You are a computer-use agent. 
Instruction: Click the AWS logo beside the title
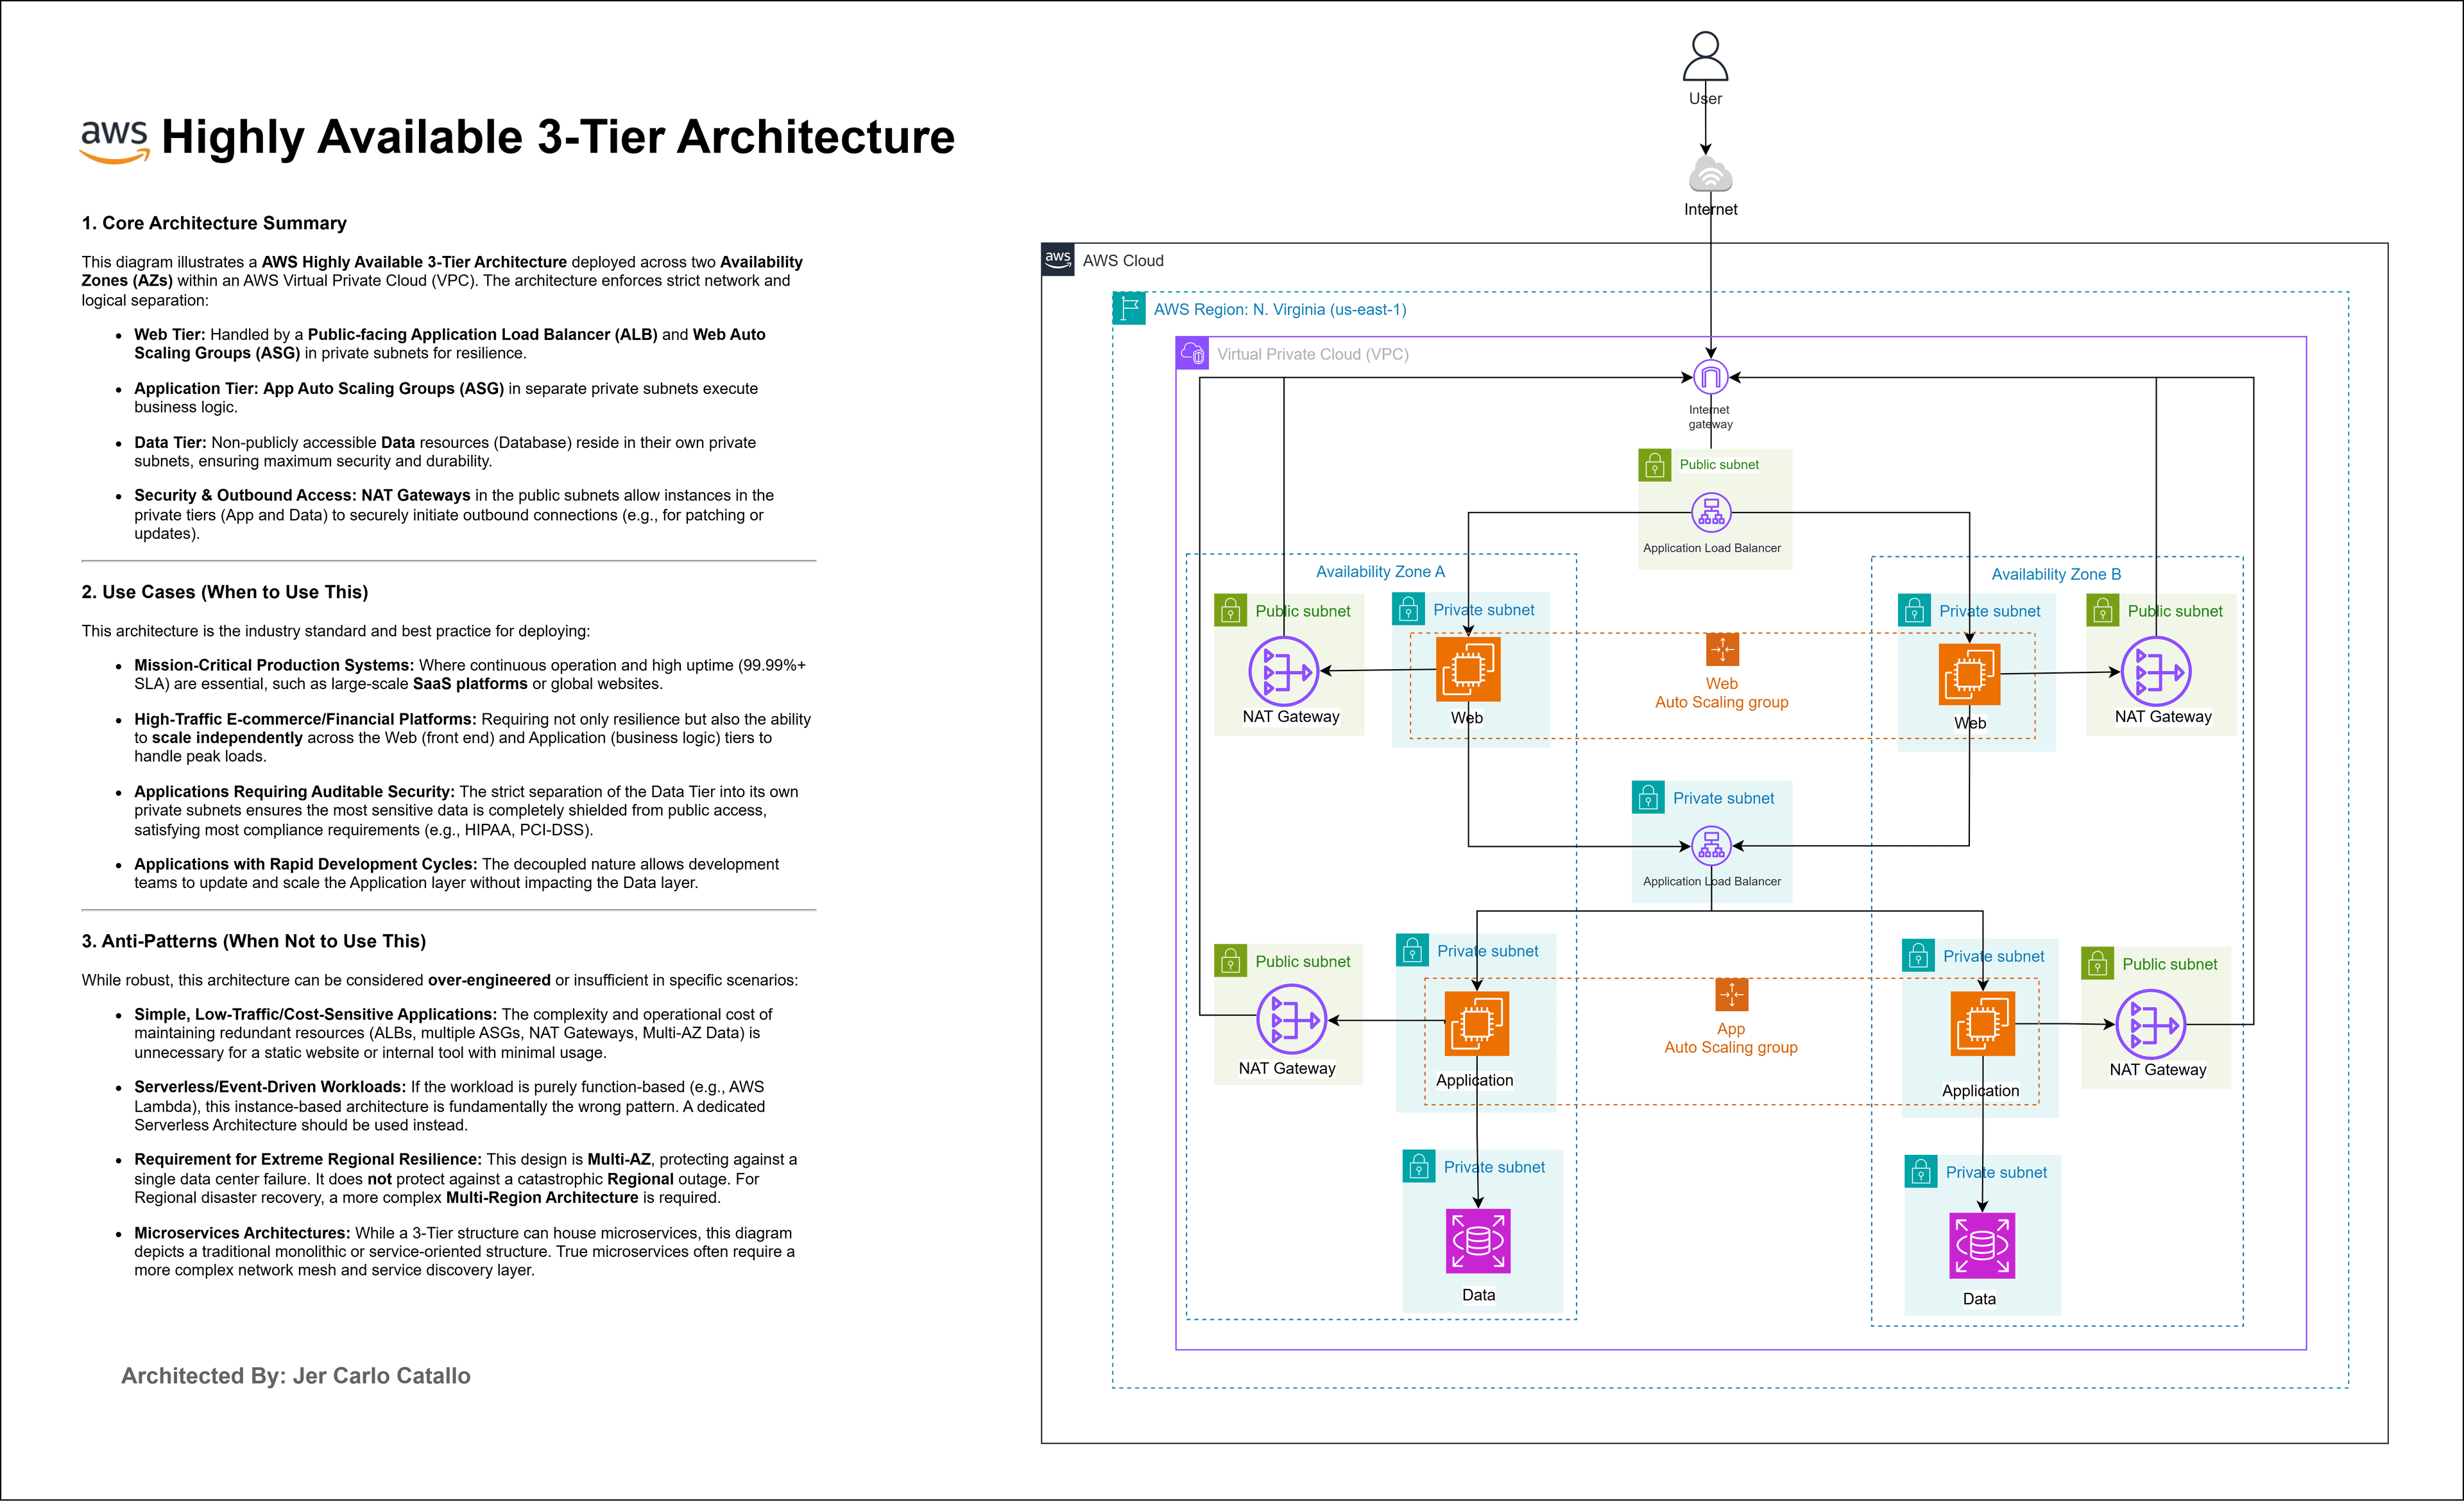[x=115, y=142]
